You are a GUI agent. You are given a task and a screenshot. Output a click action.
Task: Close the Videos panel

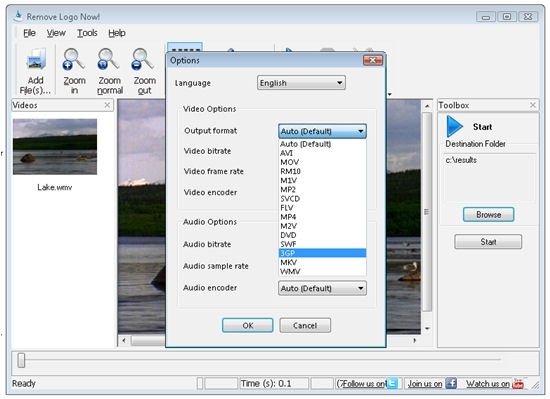click(x=107, y=105)
